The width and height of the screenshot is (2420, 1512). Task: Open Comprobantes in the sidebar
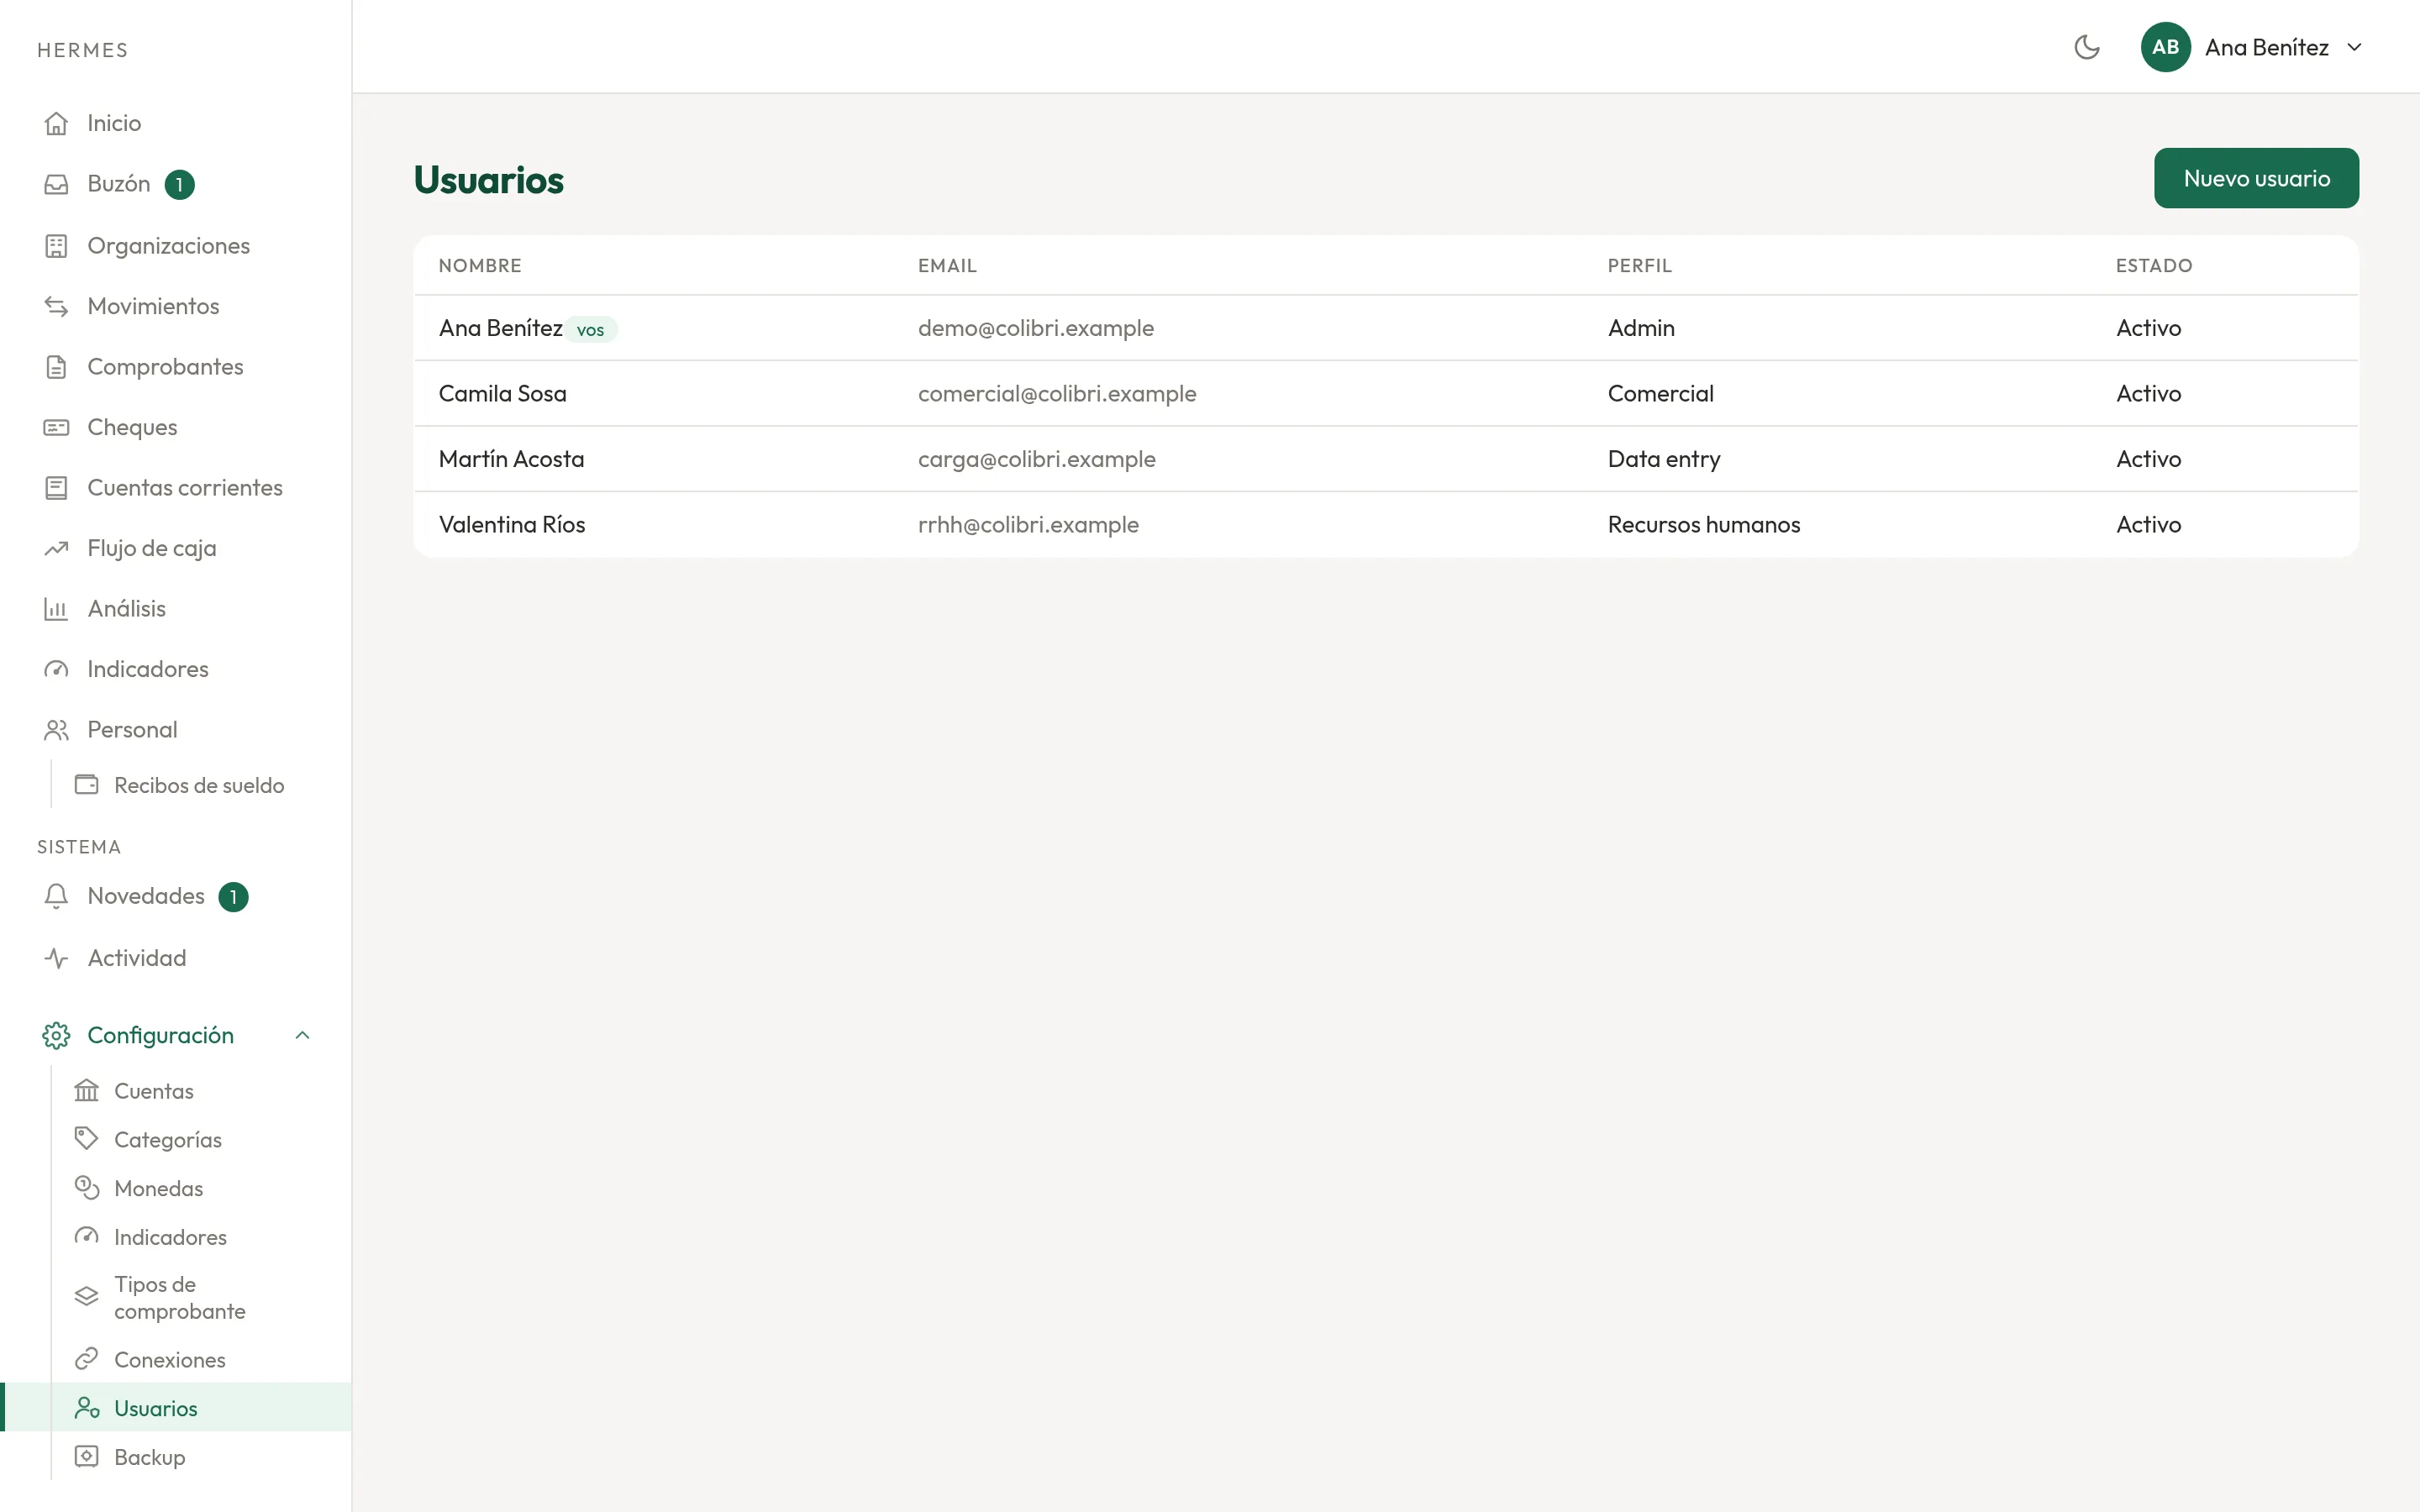tap(165, 367)
